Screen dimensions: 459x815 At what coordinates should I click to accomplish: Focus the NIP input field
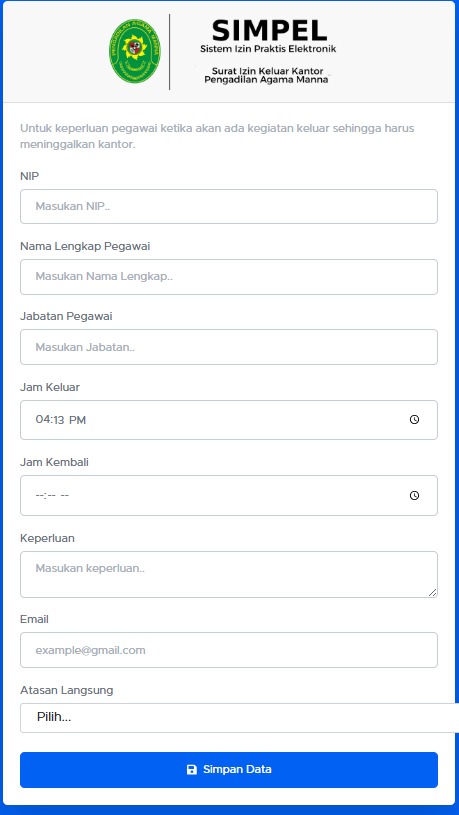229,206
